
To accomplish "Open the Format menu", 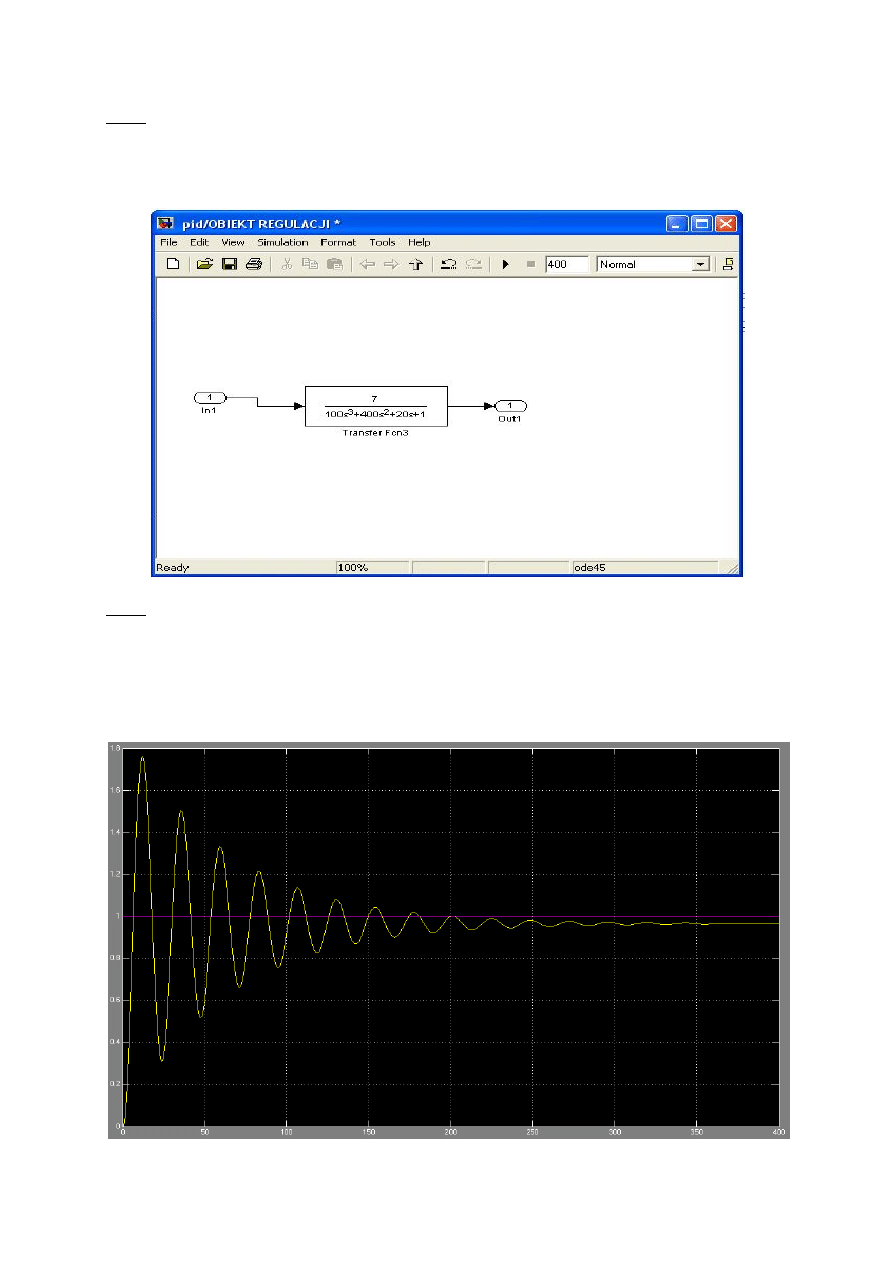I will pos(338,242).
